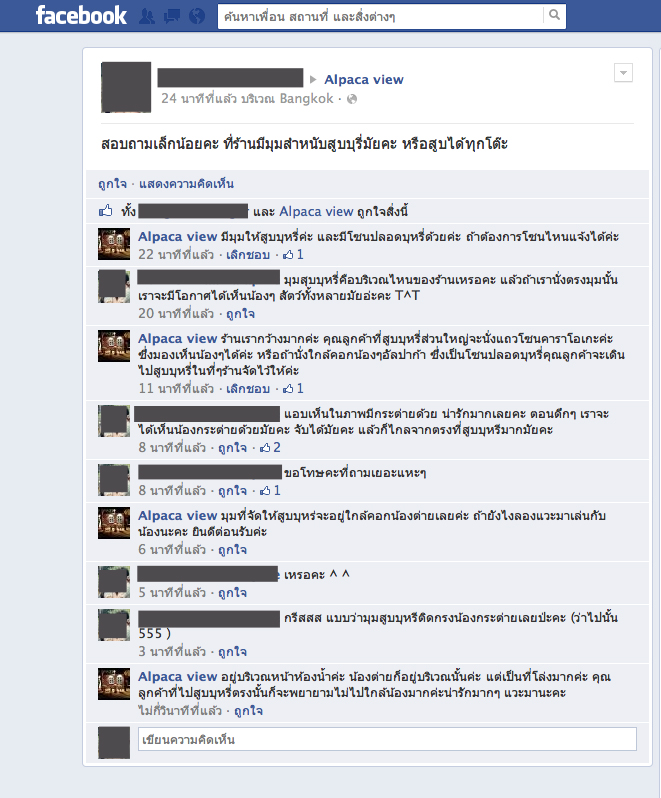Click the Facebook logo
Image resolution: width=661 pixels, height=798 pixels.
tap(81, 16)
